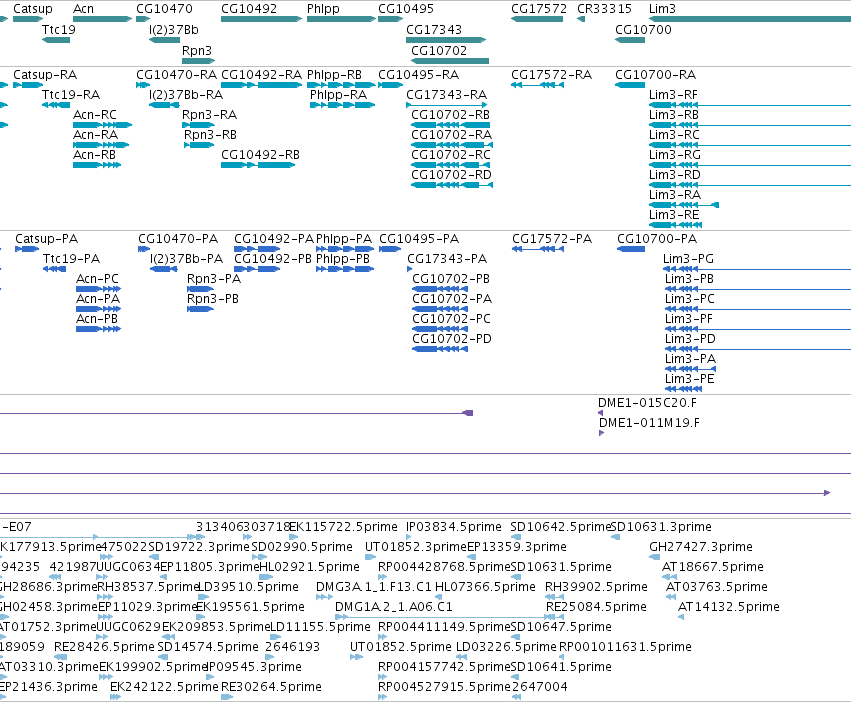The height and width of the screenshot is (702, 851).
Task: Click transcript CG10702-RC
Action: coord(450,165)
